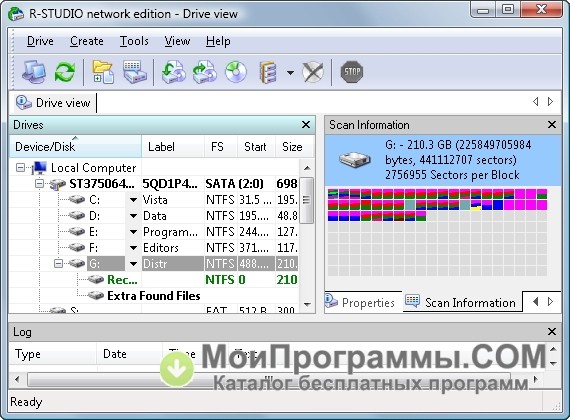Open dropdown arrow for E: drive
This screenshot has height=420, width=570.
click(133, 232)
